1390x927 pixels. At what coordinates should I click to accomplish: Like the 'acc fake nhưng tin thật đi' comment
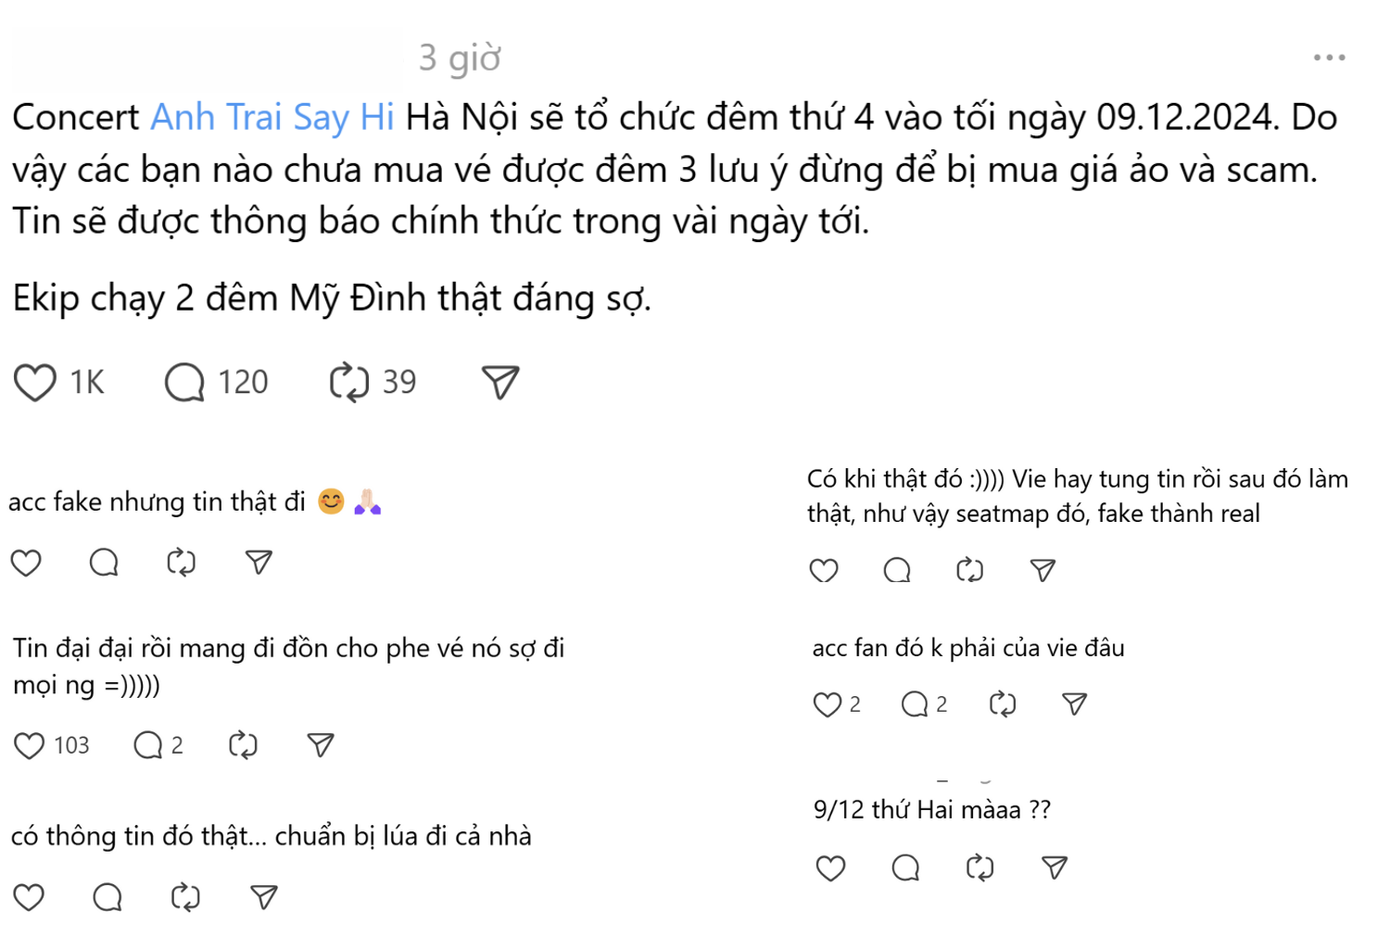click(x=26, y=562)
